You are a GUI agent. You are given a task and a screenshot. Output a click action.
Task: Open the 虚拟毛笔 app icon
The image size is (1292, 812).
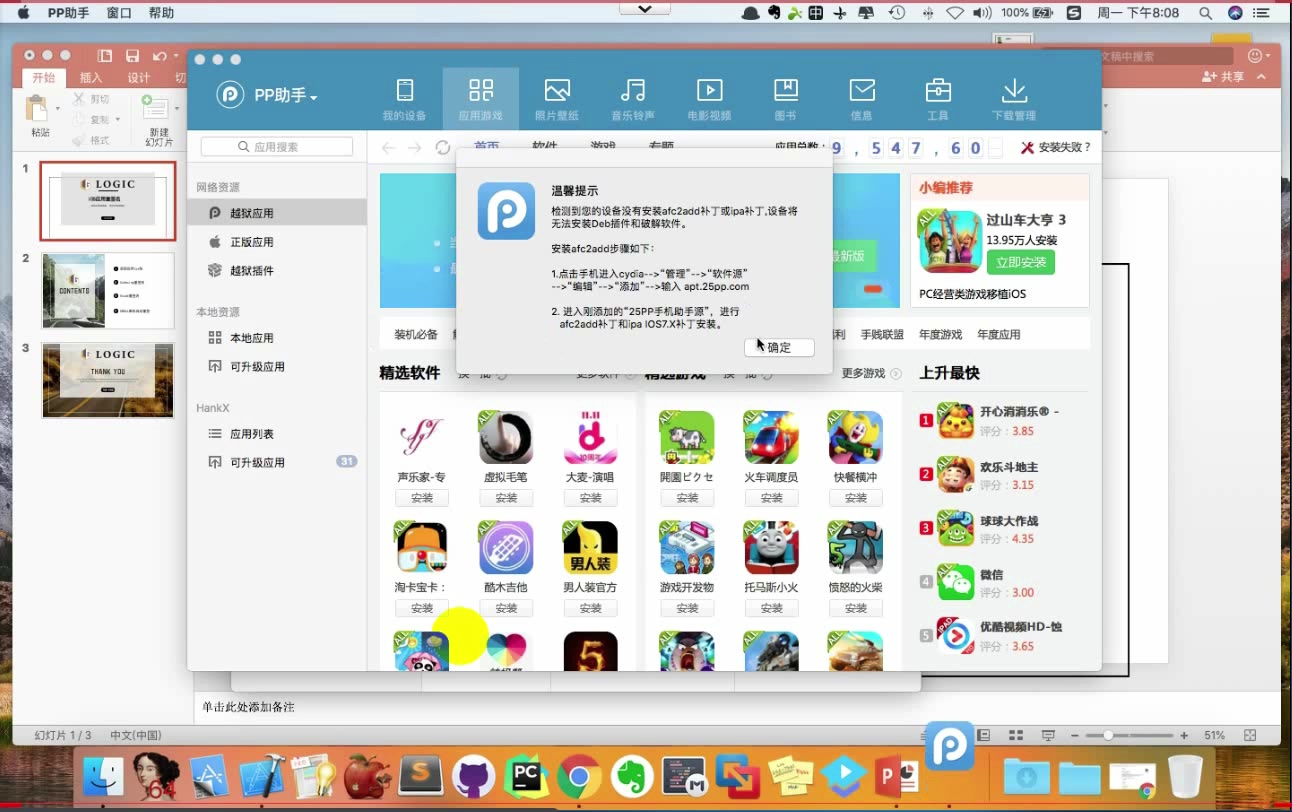506,438
